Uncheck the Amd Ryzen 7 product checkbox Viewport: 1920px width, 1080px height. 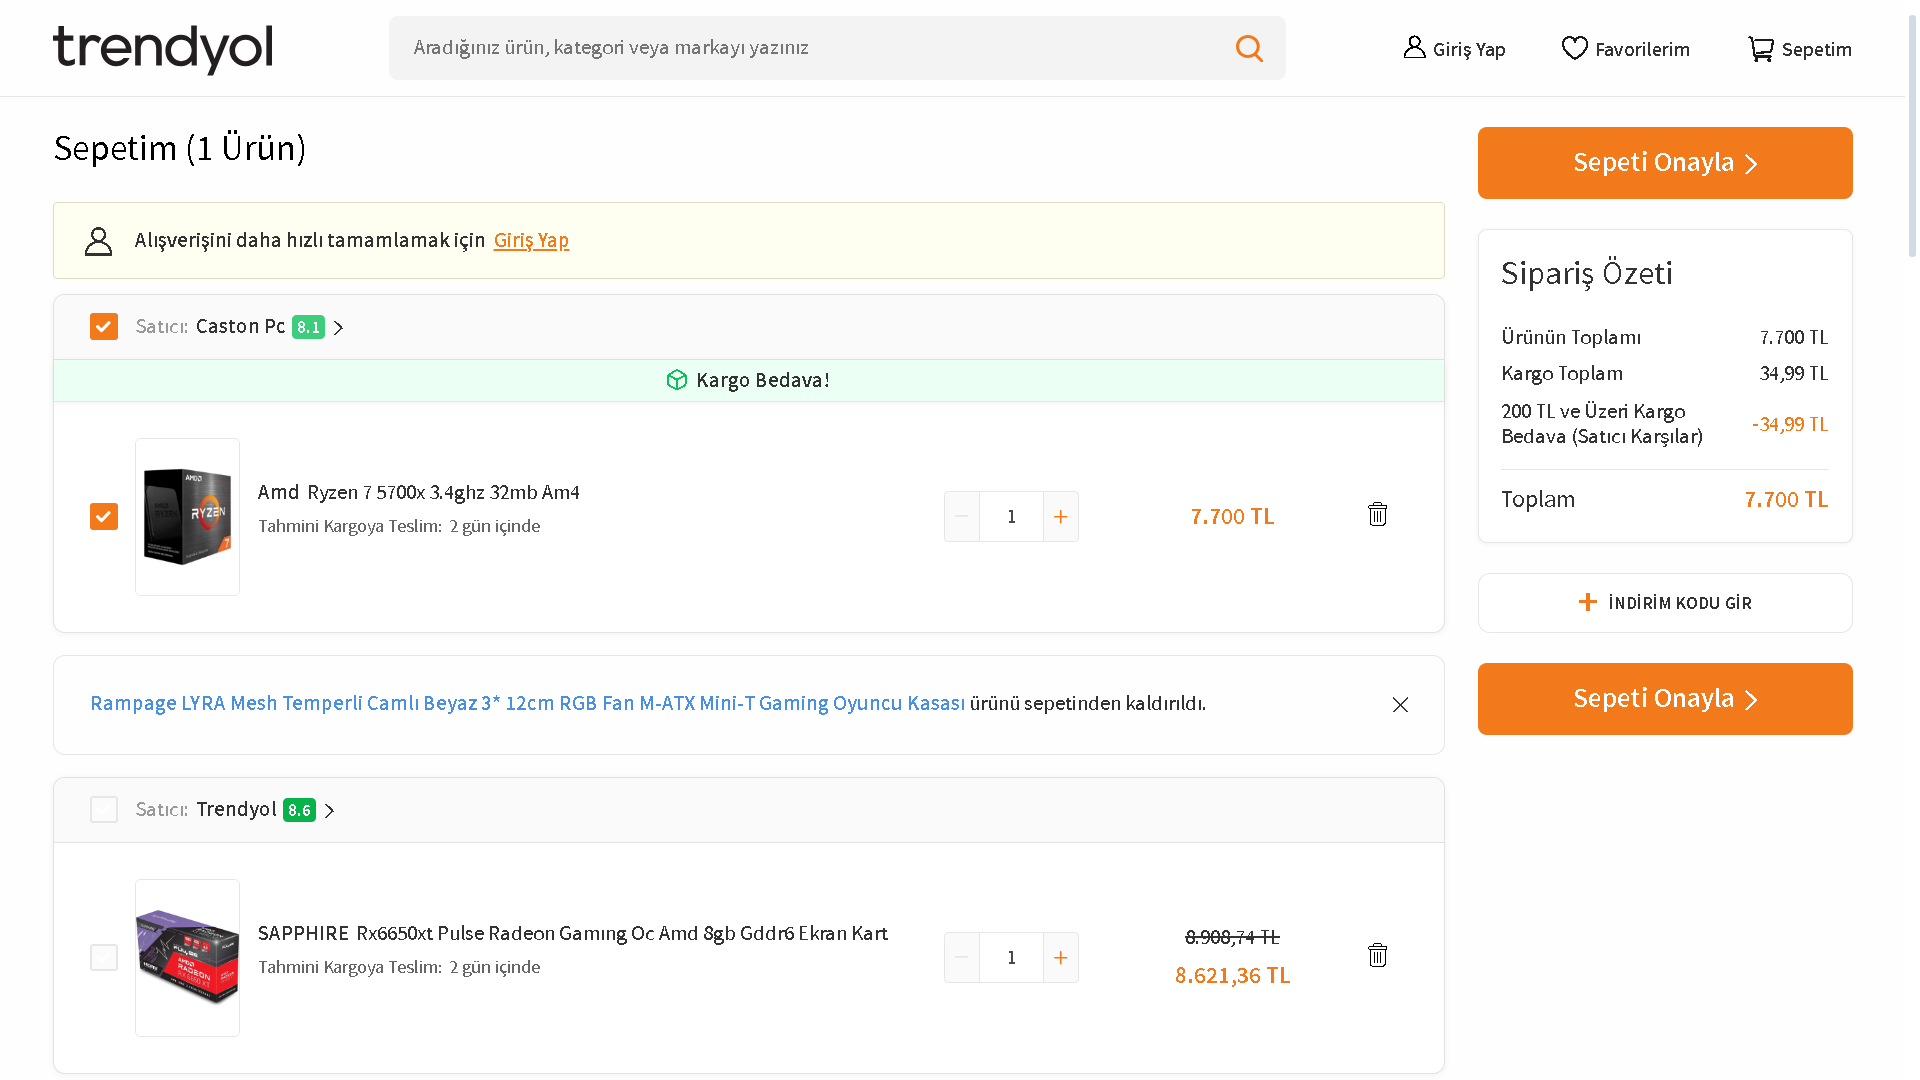[x=104, y=517]
